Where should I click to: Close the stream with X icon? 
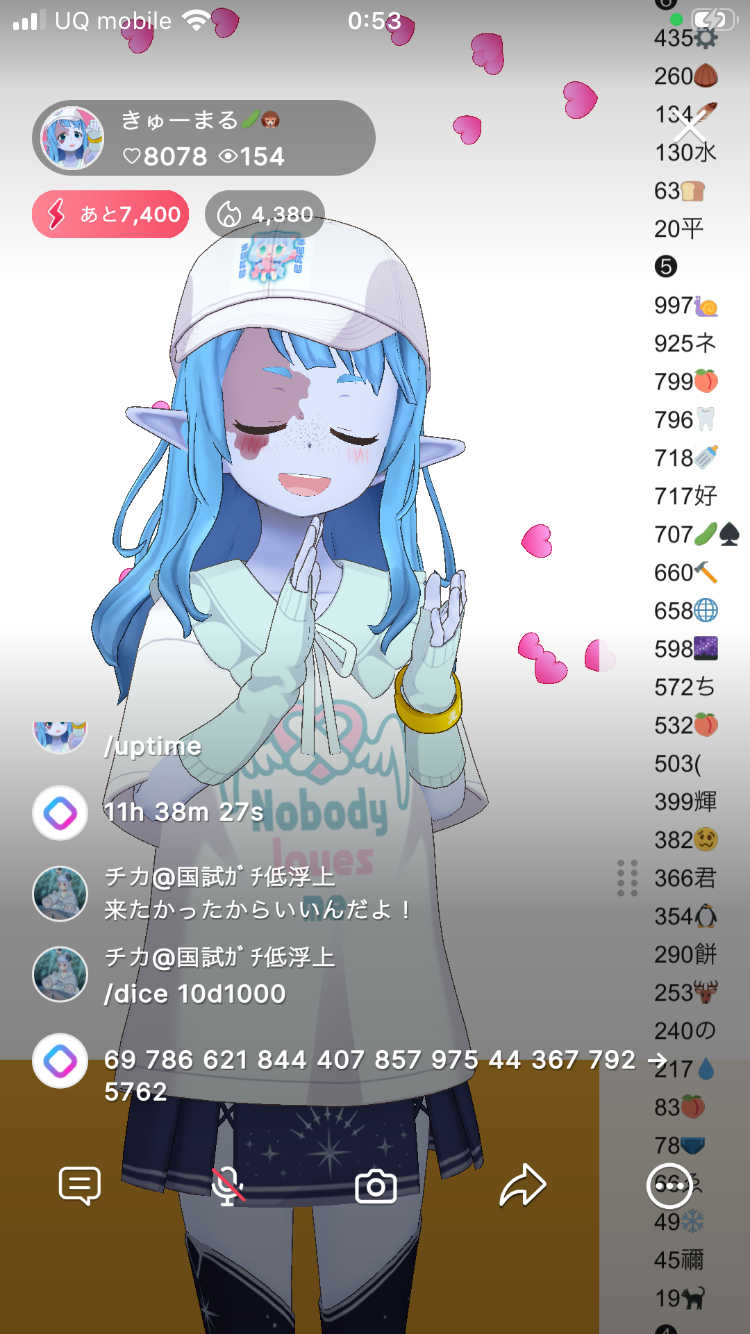[689, 129]
